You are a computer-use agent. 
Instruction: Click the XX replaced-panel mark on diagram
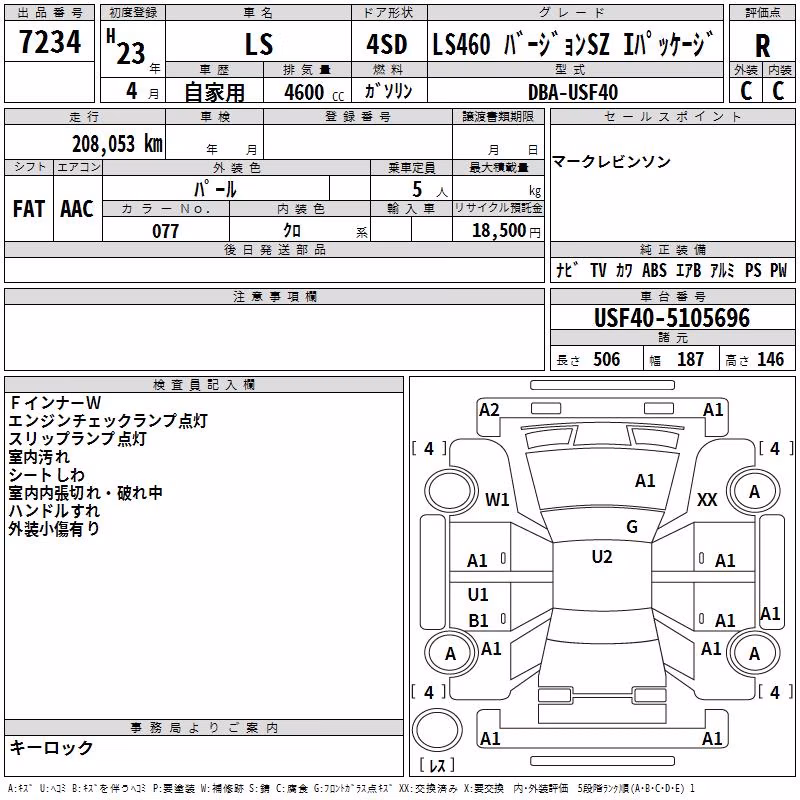(707, 500)
